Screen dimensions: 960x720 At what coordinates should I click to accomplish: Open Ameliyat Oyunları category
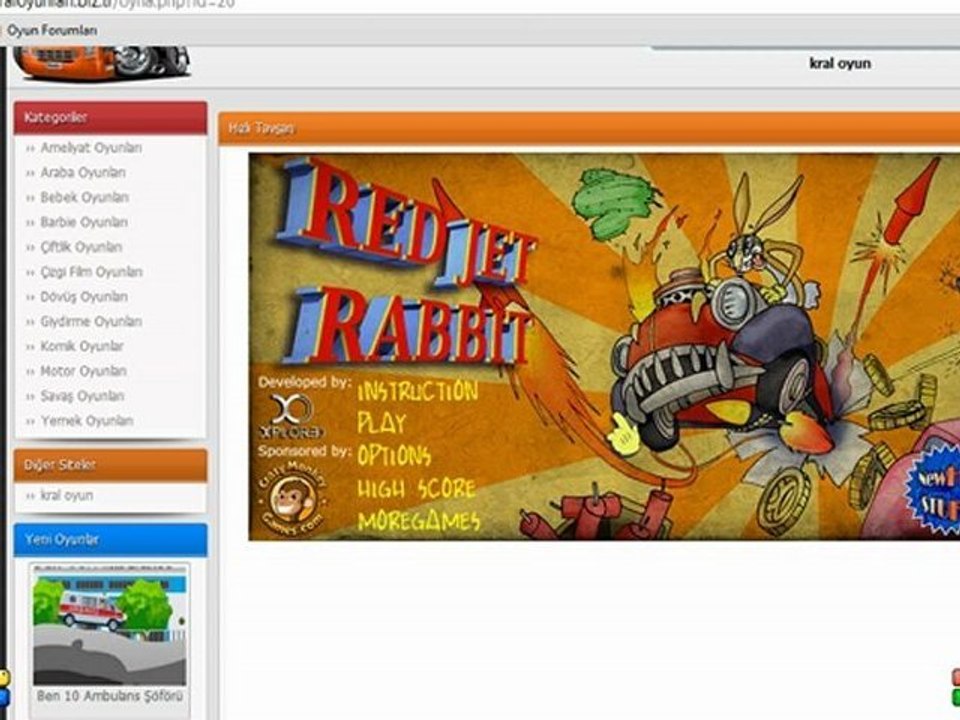(91, 148)
